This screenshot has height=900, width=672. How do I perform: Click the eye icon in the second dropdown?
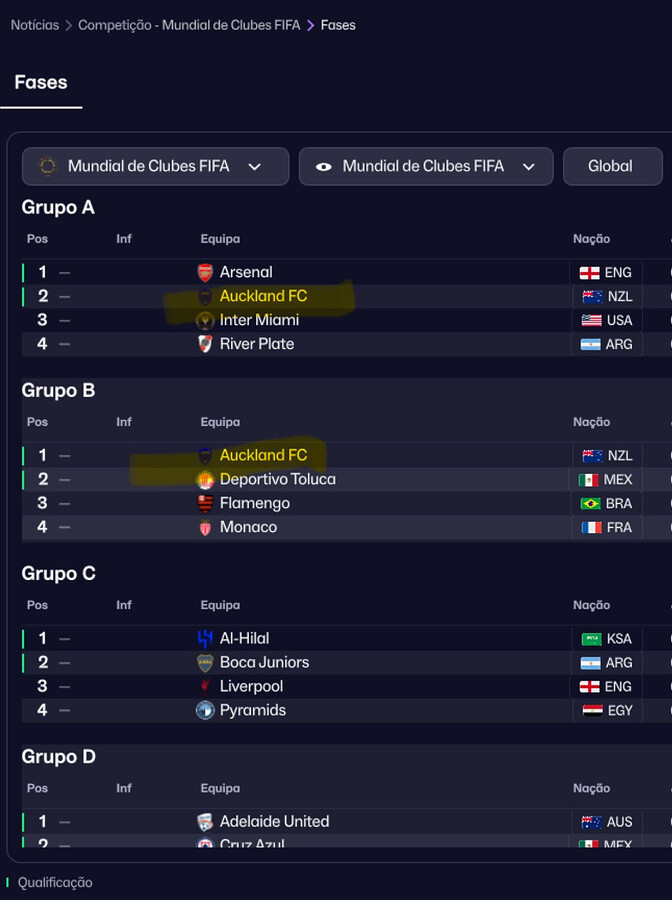pyautogui.click(x=323, y=166)
